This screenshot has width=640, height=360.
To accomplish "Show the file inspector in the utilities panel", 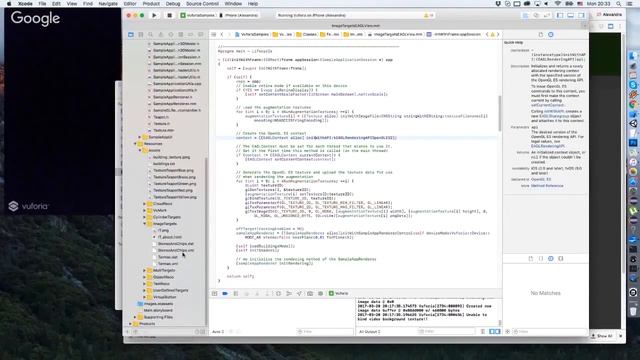I will pyautogui.click(x=540, y=35).
